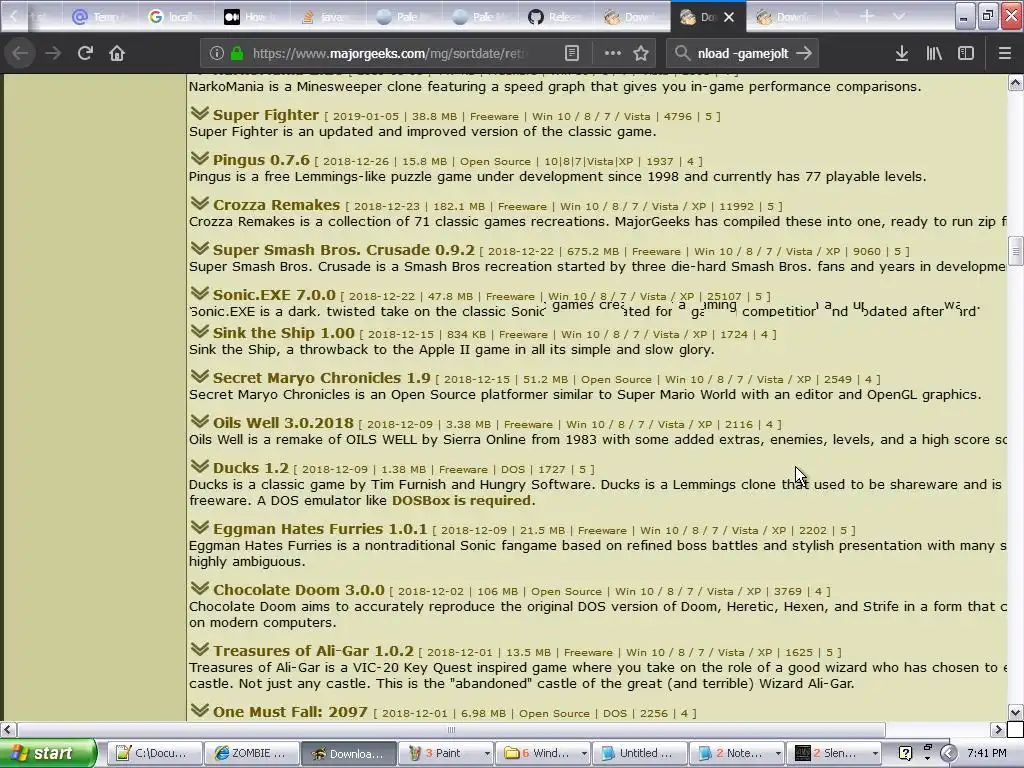Expand the Ducks 1.2 entry chevron
This screenshot has width=1024, height=768.
[x=200, y=467]
